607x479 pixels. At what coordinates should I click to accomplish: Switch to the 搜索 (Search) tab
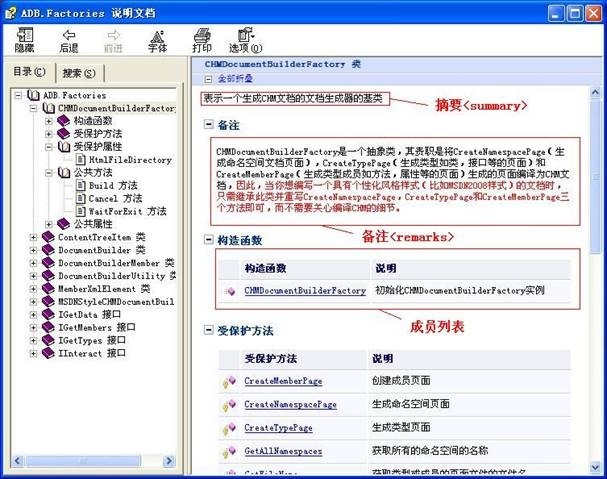pos(78,73)
